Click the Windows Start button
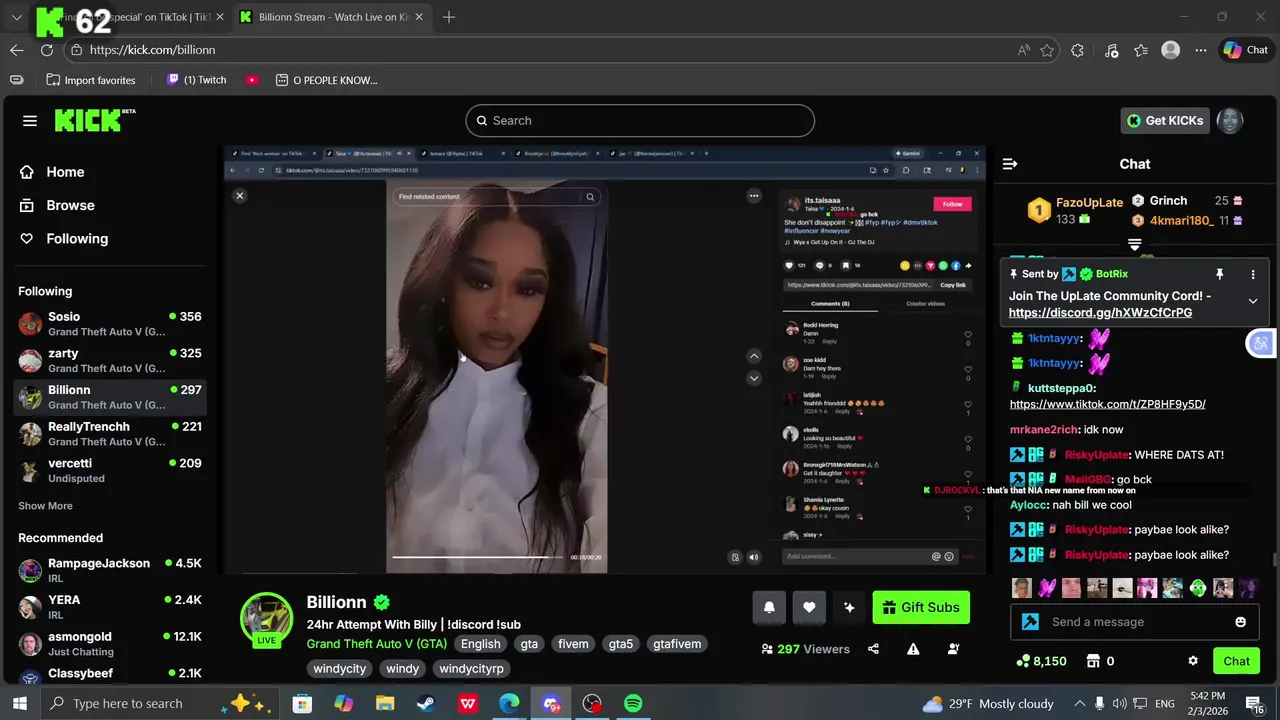This screenshot has width=1280, height=720. 19,704
